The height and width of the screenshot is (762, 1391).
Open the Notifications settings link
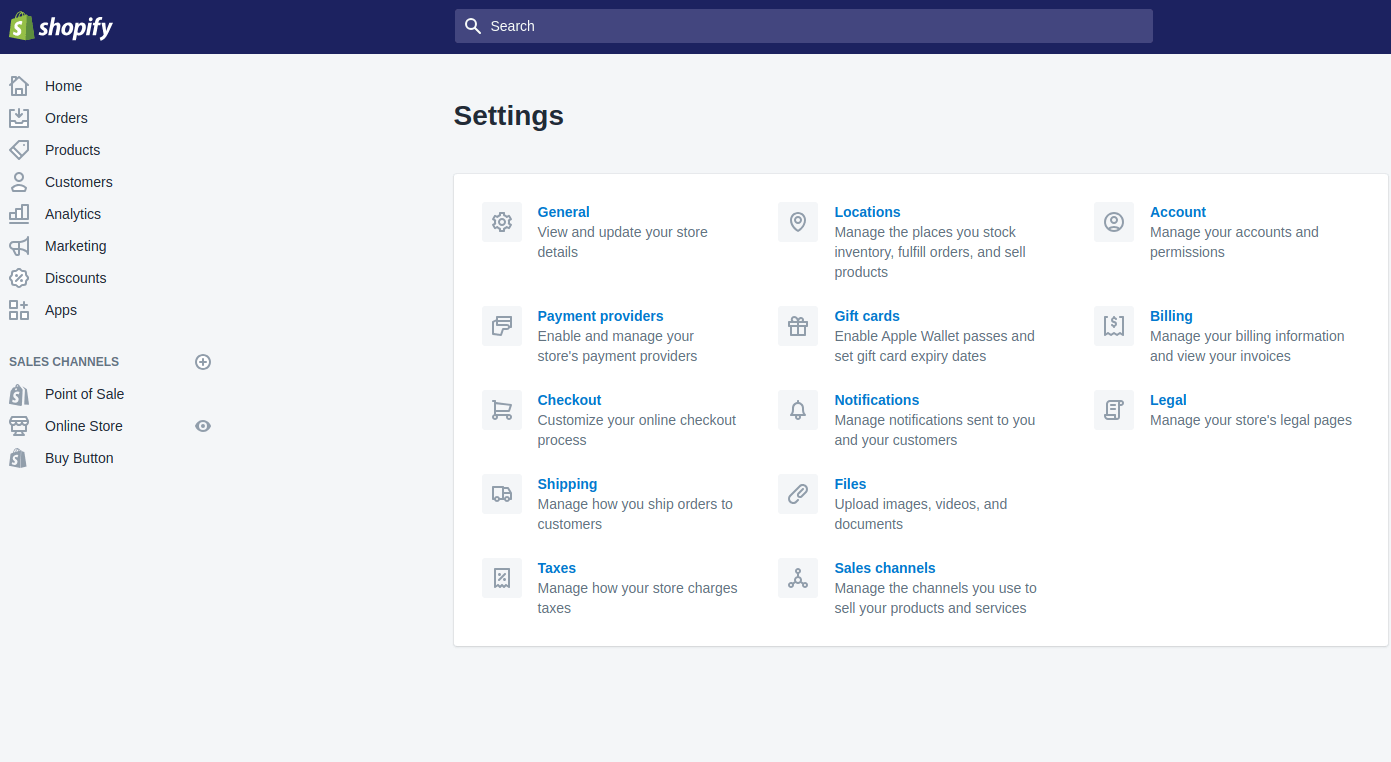coord(877,400)
